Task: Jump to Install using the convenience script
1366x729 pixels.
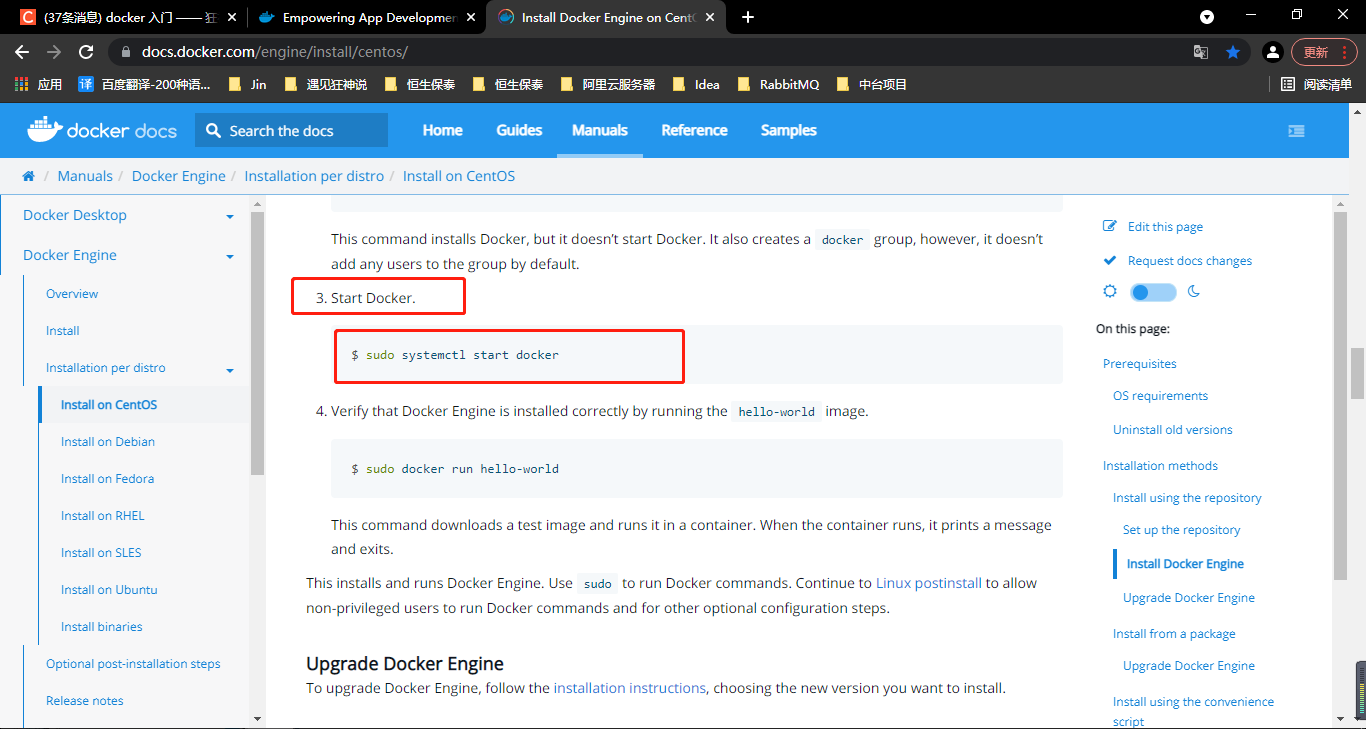Action: pos(1193,711)
